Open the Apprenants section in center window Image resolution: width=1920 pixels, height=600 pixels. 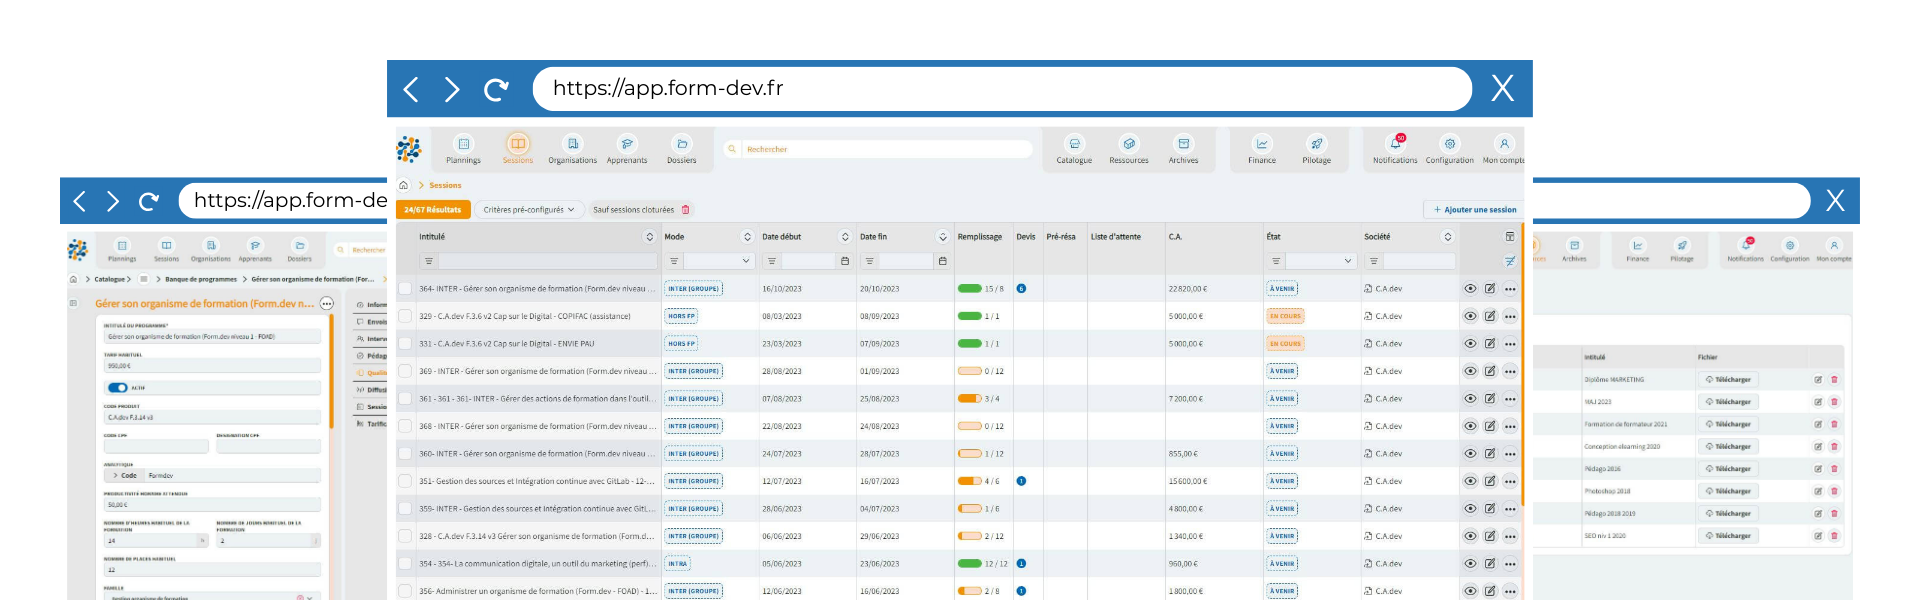tap(627, 148)
